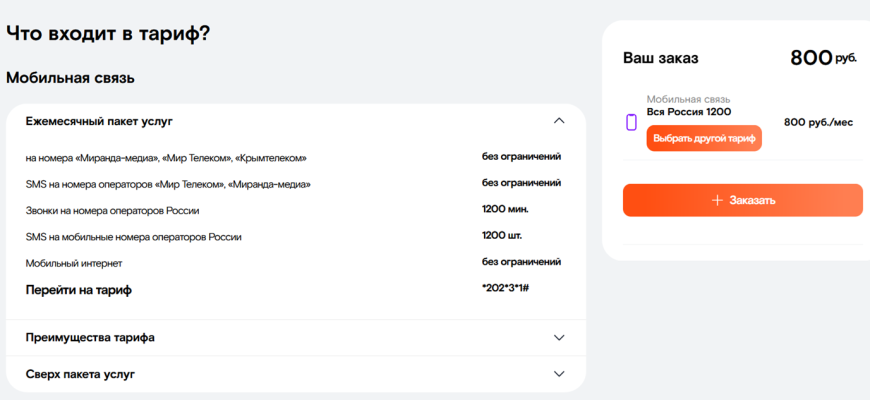This screenshot has width=870, height=400.
Task: Expand Преимущества тарифа with its chevron arrow
Action: [x=559, y=338]
